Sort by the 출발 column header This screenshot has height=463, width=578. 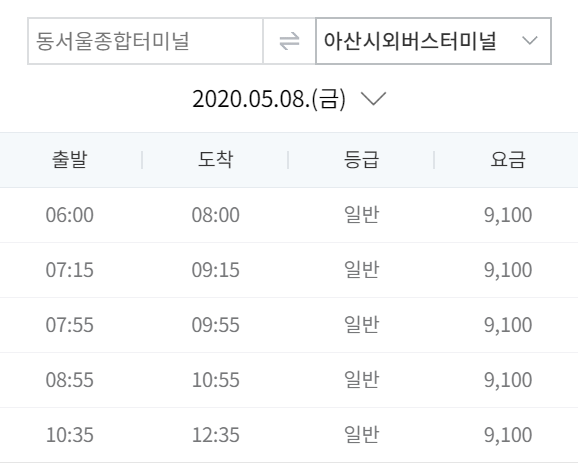coord(70,160)
